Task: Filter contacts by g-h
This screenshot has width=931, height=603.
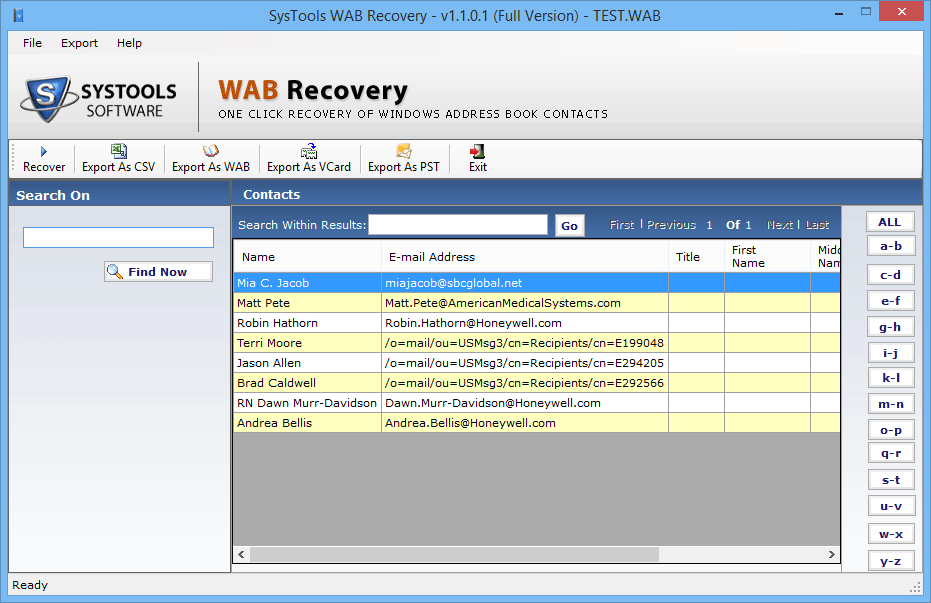Action: click(891, 326)
